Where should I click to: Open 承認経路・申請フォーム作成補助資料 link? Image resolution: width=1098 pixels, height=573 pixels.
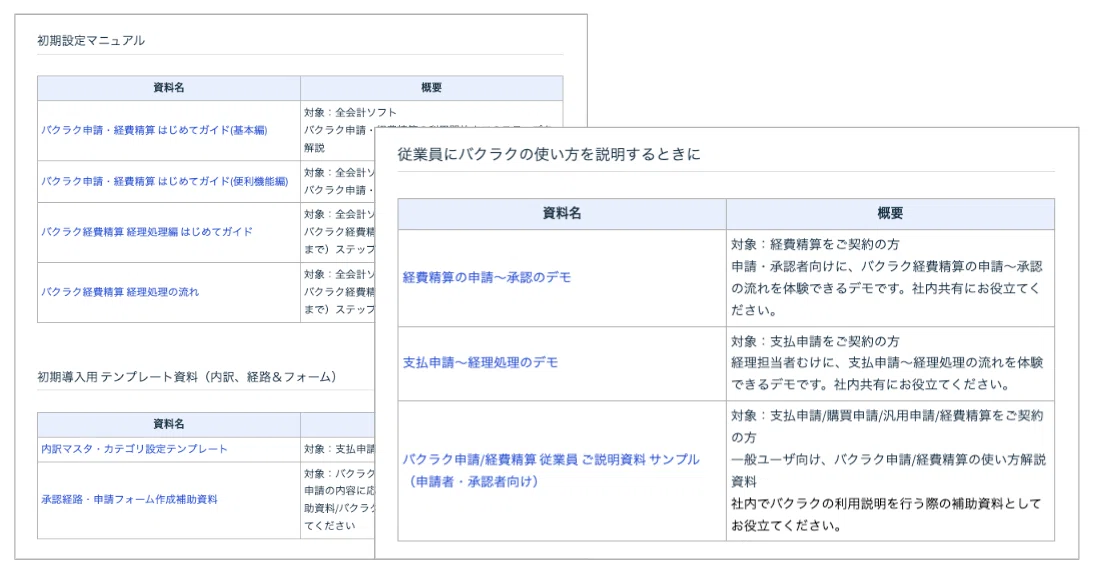[129, 499]
